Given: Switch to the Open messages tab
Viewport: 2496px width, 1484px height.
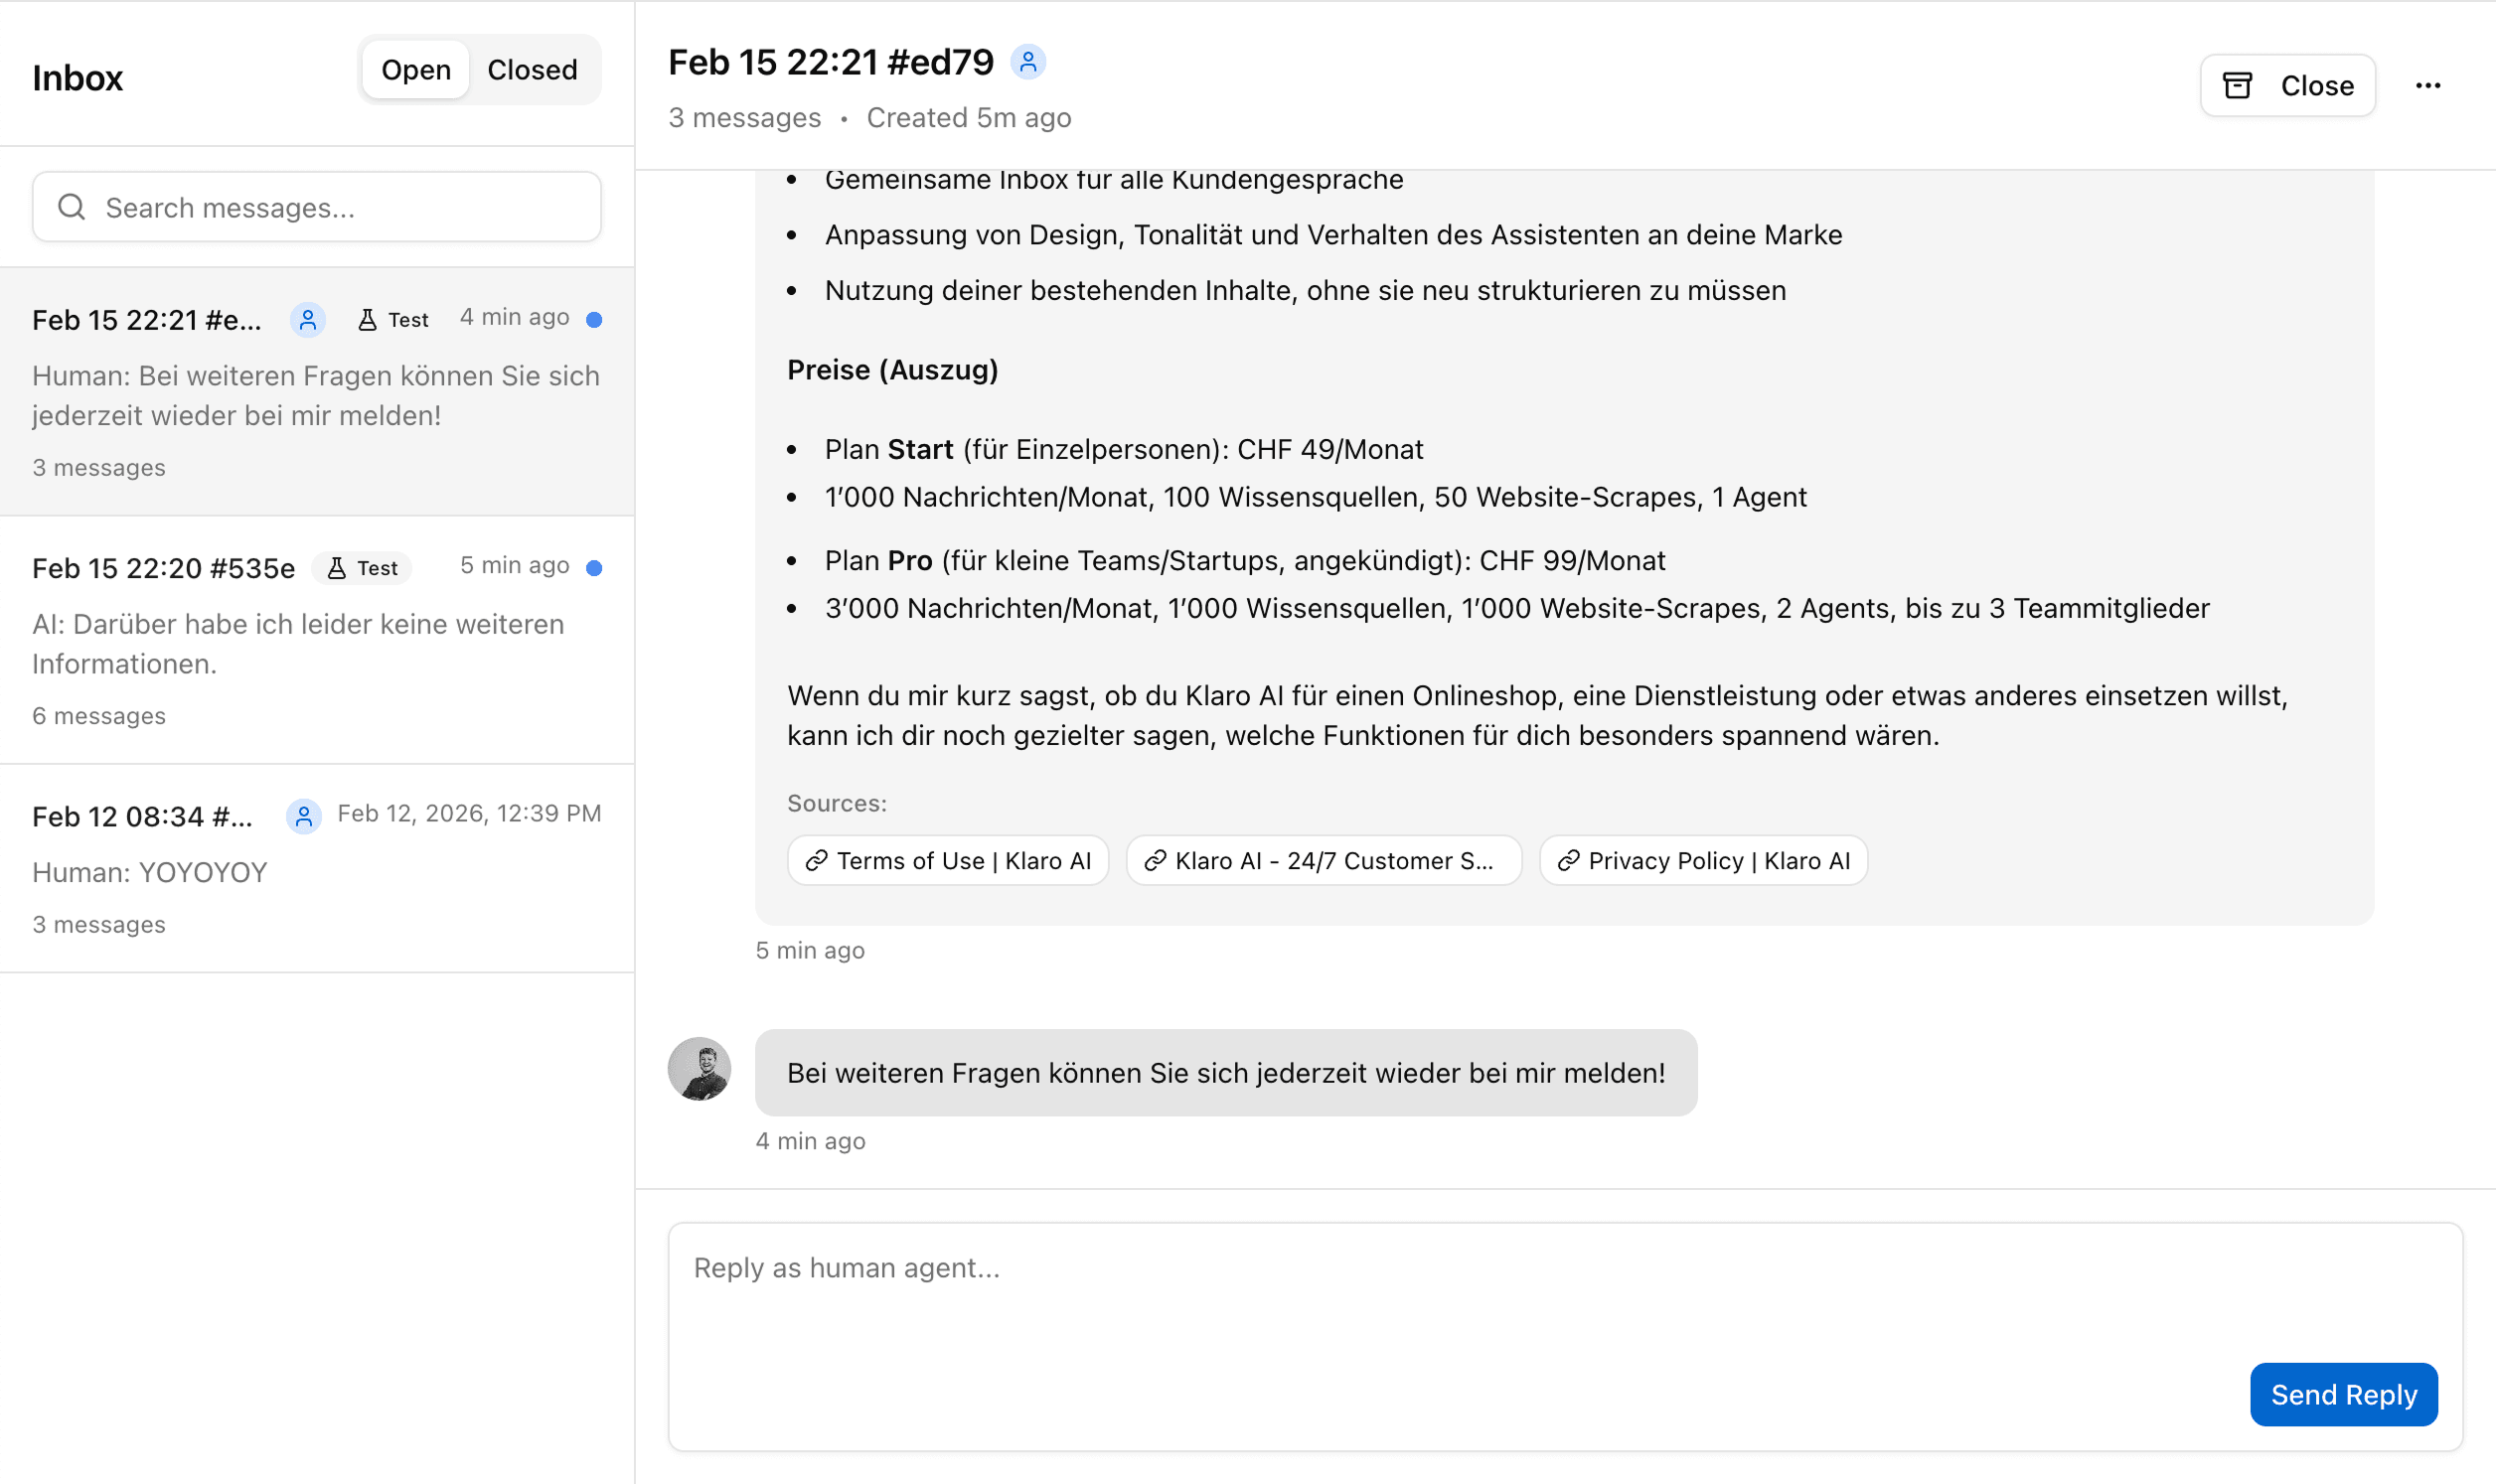Looking at the screenshot, I should (x=417, y=69).
